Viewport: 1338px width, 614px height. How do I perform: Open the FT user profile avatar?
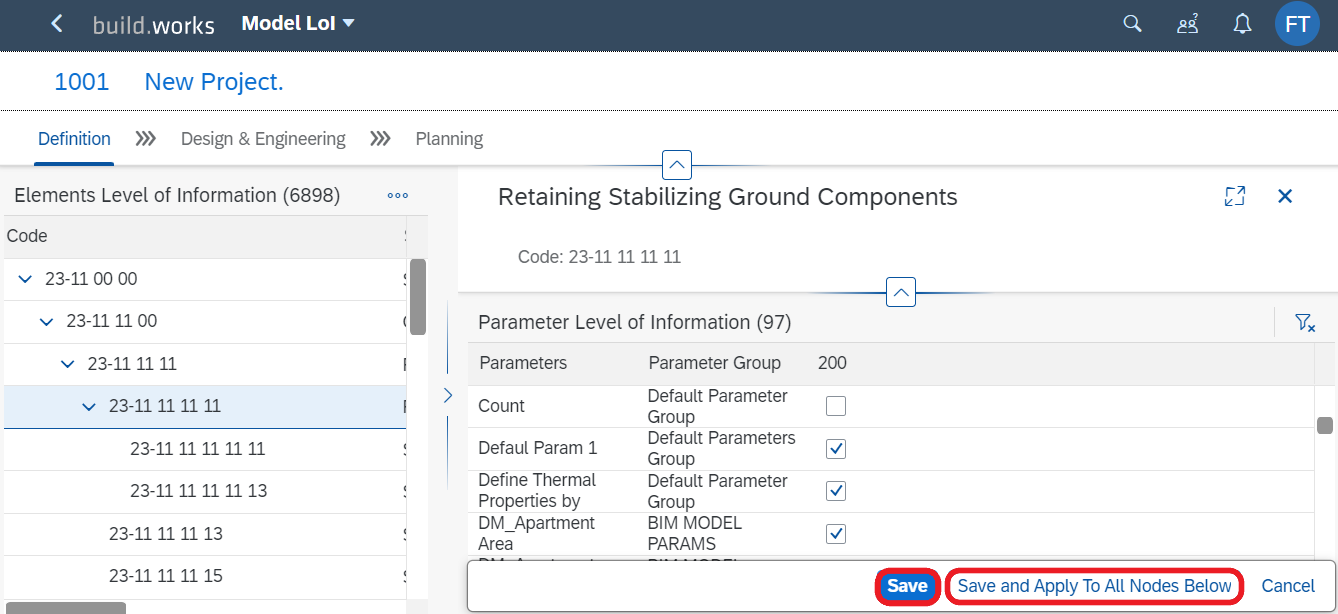pyautogui.click(x=1297, y=24)
